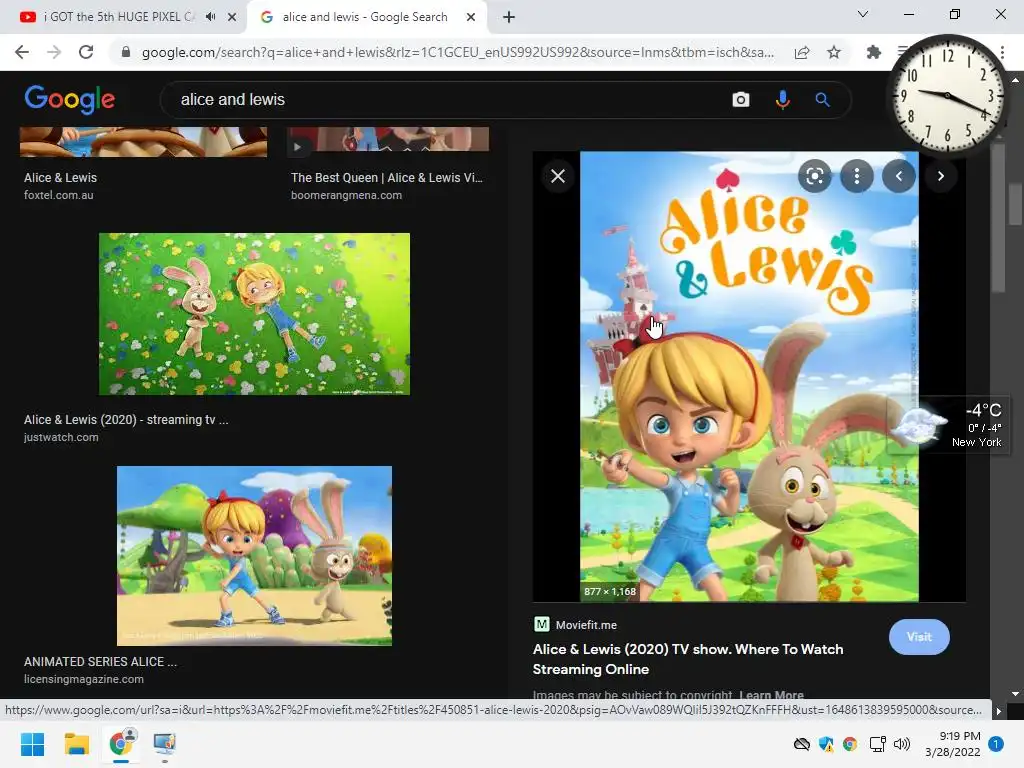Click the large Alice & Lewis preview image
Viewport: 1024px width, 768px height.
(749, 376)
